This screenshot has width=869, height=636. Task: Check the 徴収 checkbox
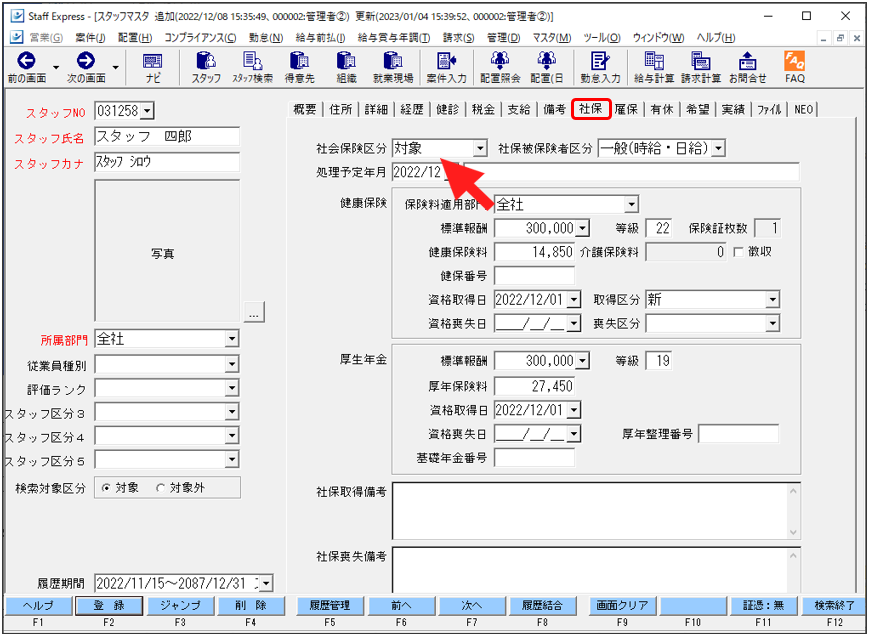click(x=738, y=252)
